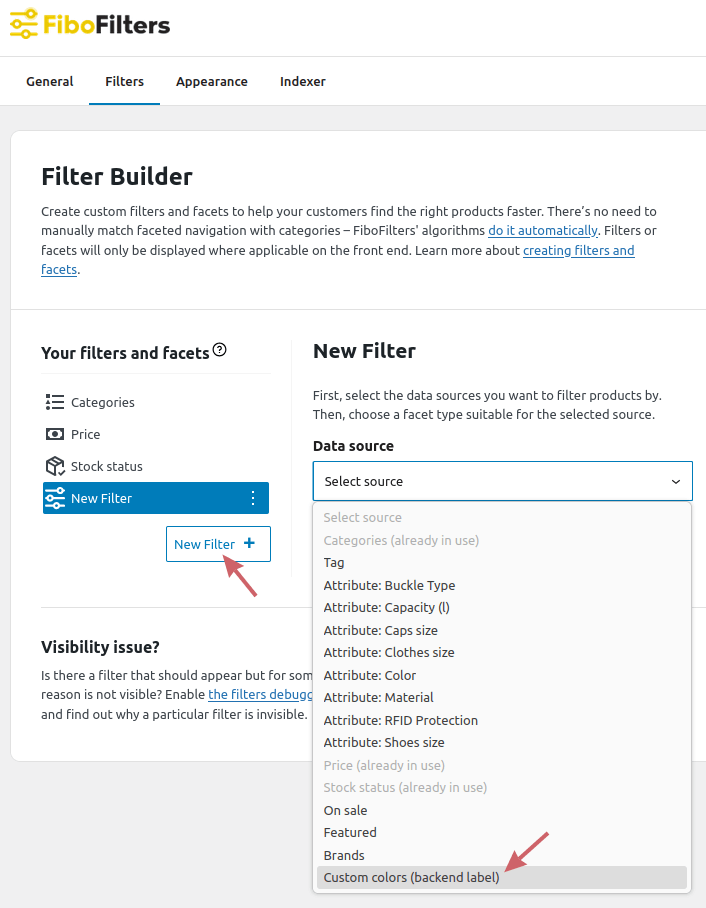
Task: Open the filters debugger link
Action: click(x=261, y=694)
